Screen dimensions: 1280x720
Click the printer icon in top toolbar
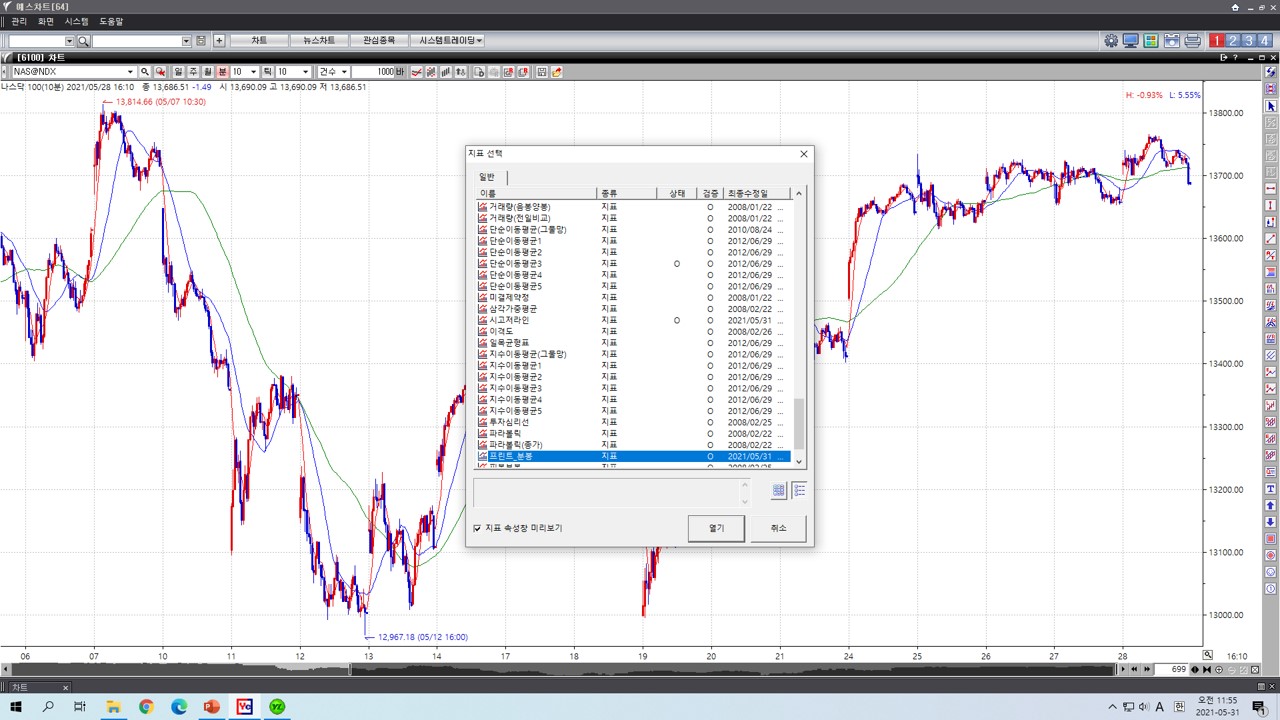pos(1192,41)
